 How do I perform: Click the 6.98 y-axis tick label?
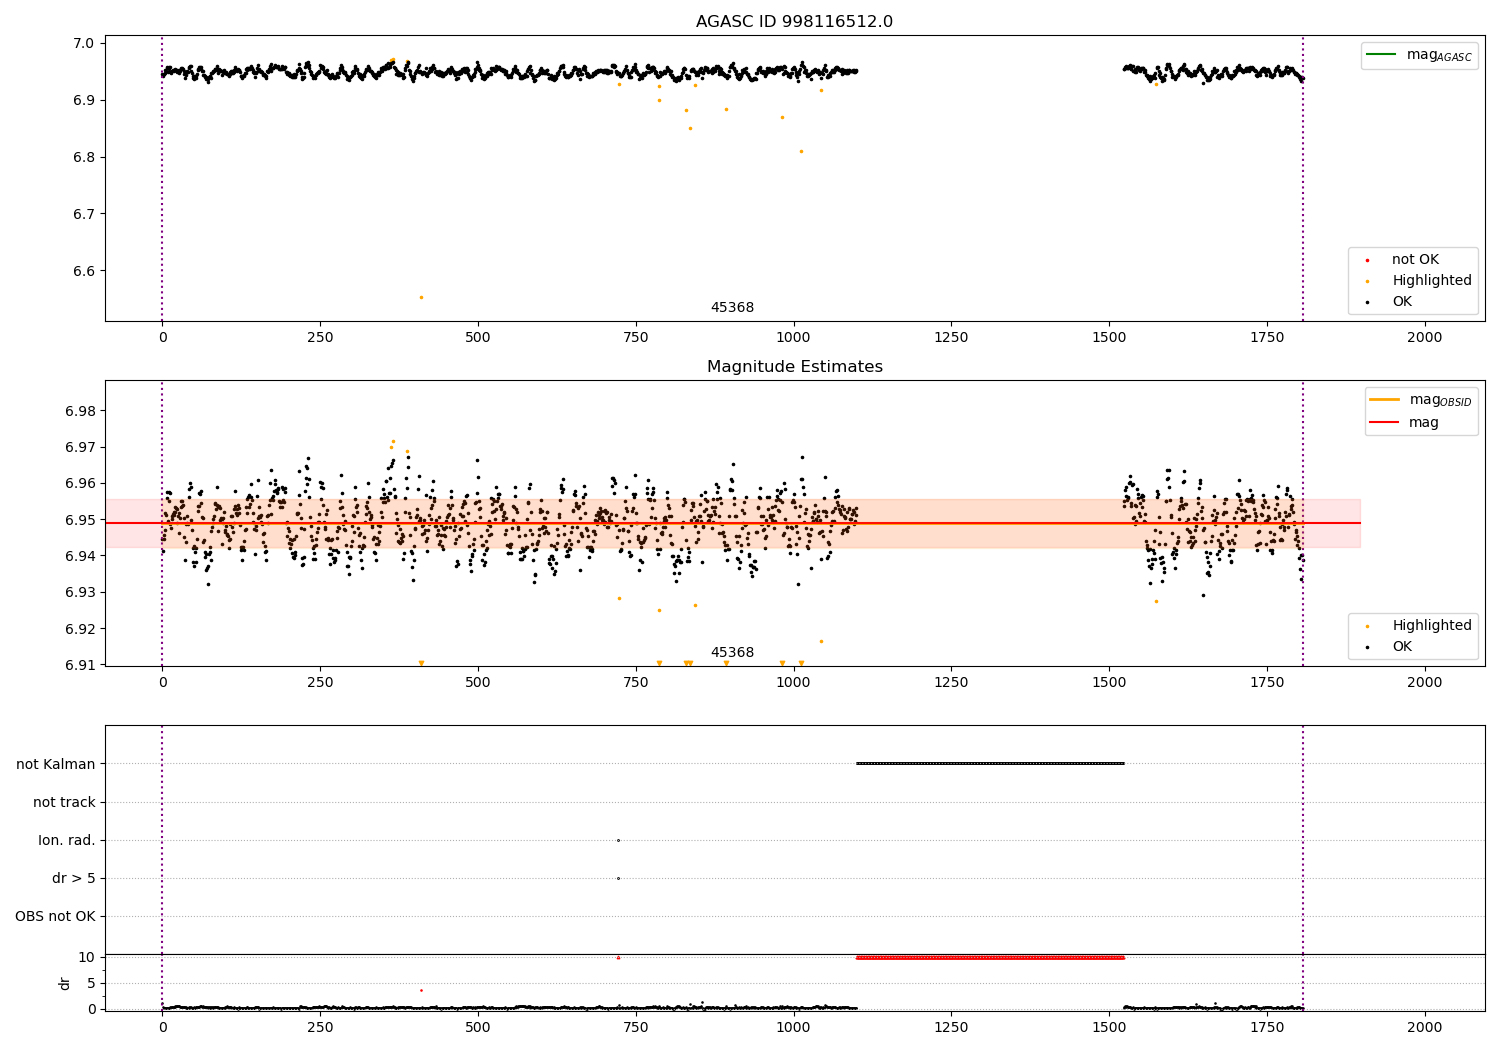click(x=80, y=411)
